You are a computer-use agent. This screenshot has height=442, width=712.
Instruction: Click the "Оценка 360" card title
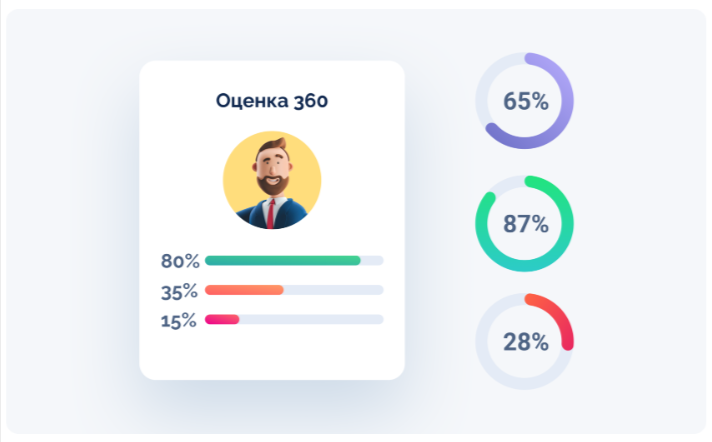(272, 101)
